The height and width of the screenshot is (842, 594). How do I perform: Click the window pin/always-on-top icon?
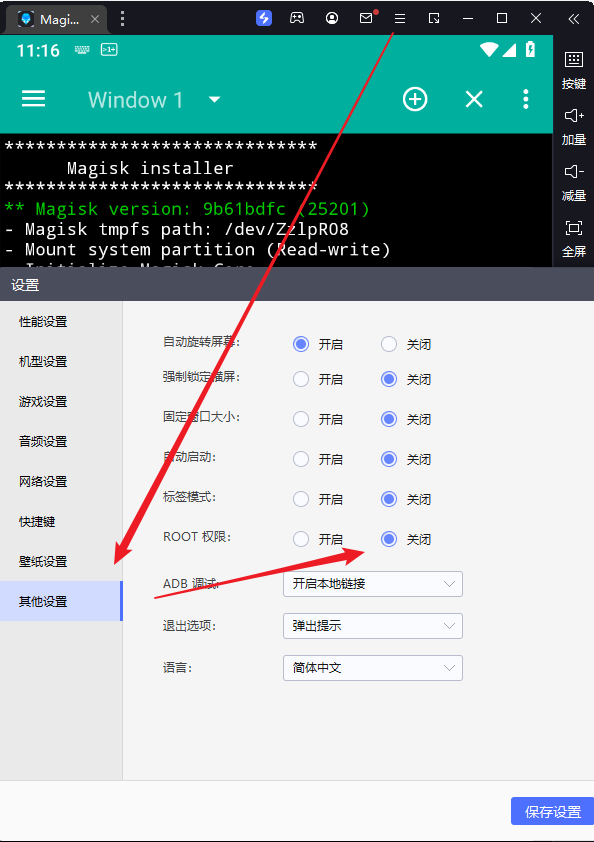(x=434, y=19)
